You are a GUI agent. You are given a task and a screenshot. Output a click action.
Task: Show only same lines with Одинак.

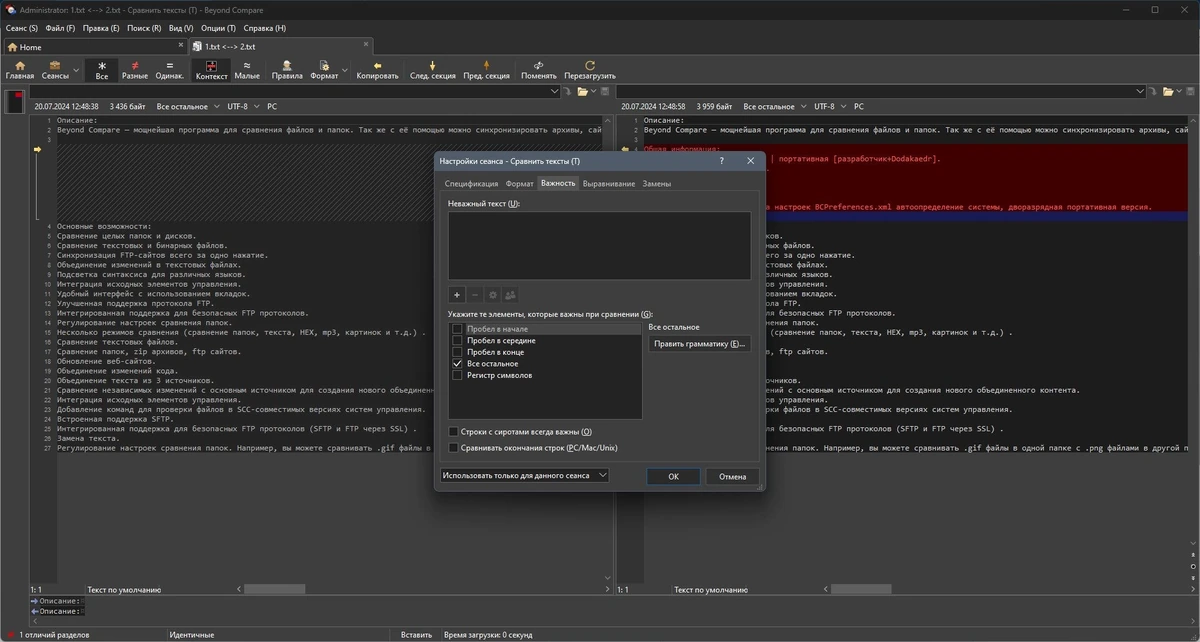click(x=170, y=70)
